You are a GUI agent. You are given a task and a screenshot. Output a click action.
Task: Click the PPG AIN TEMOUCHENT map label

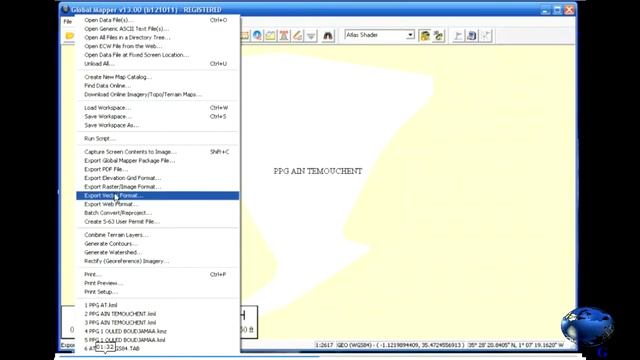coord(318,171)
